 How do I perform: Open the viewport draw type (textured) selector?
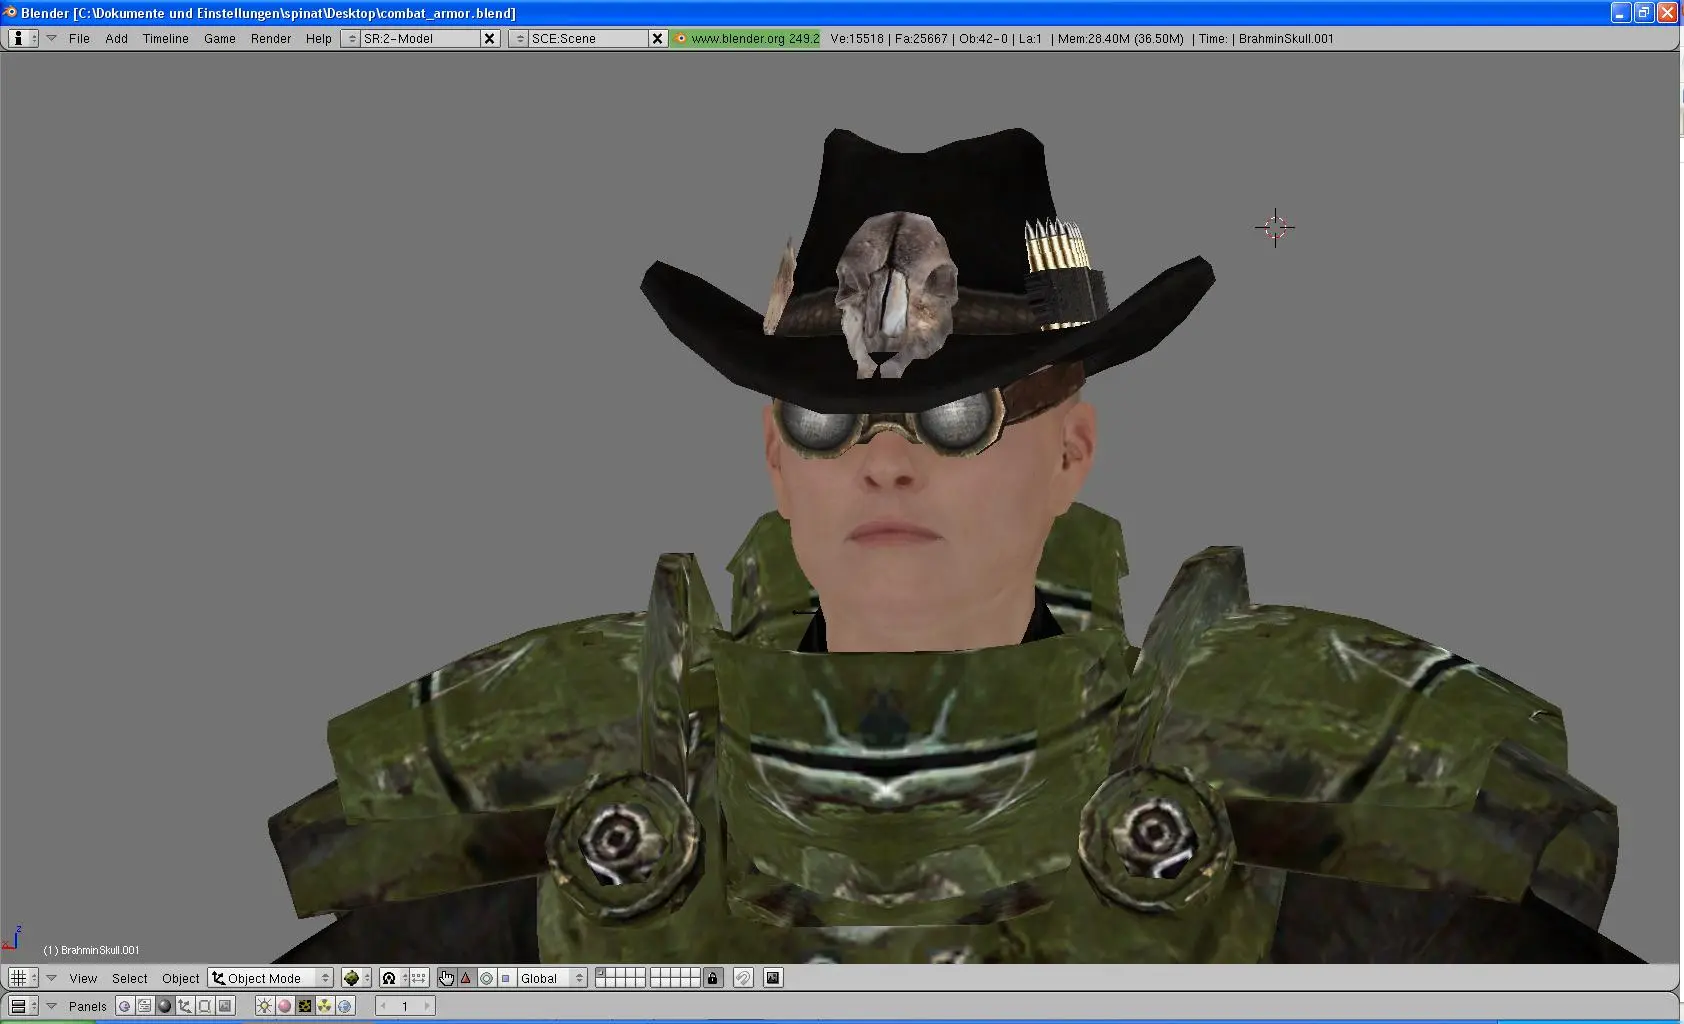[x=356, y=978]
